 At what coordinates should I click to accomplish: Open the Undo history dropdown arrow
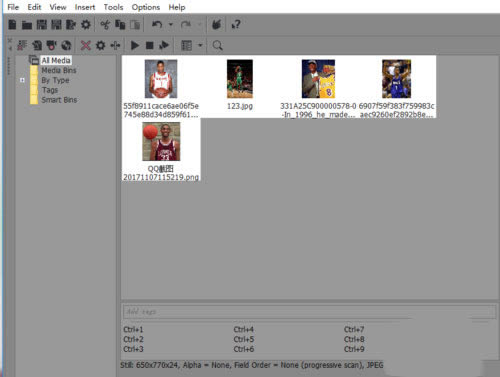pos(171,24)
